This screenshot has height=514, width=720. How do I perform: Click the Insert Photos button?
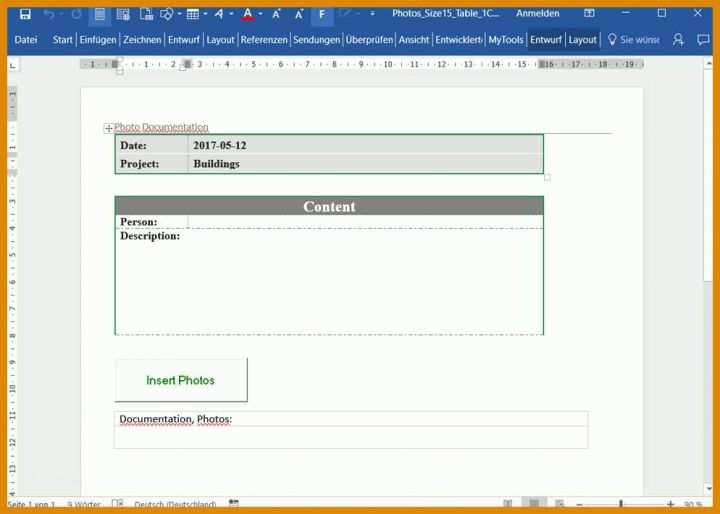click(x=181, y=380)
